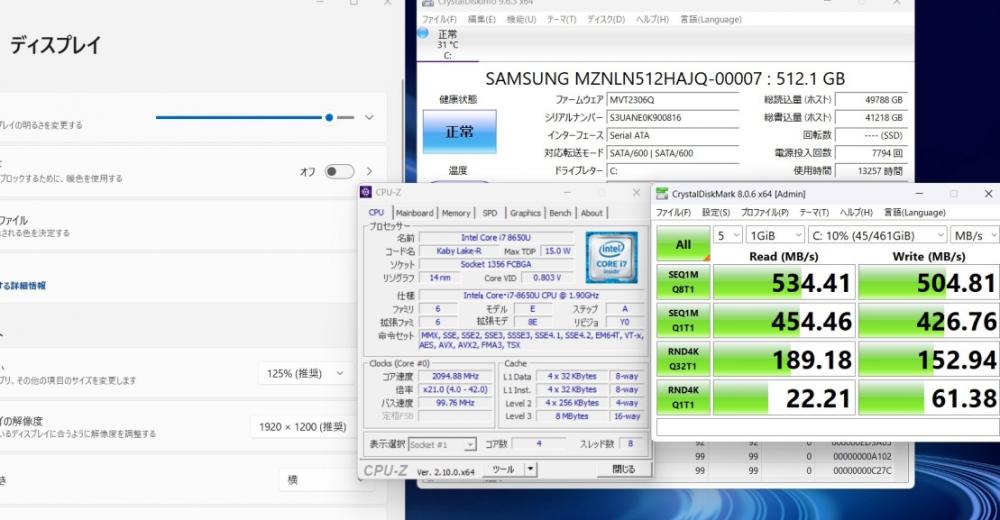1000x520 pixels.
Task: Start the SEQ1M Q1T1 test
Action: tap(683, 320)
